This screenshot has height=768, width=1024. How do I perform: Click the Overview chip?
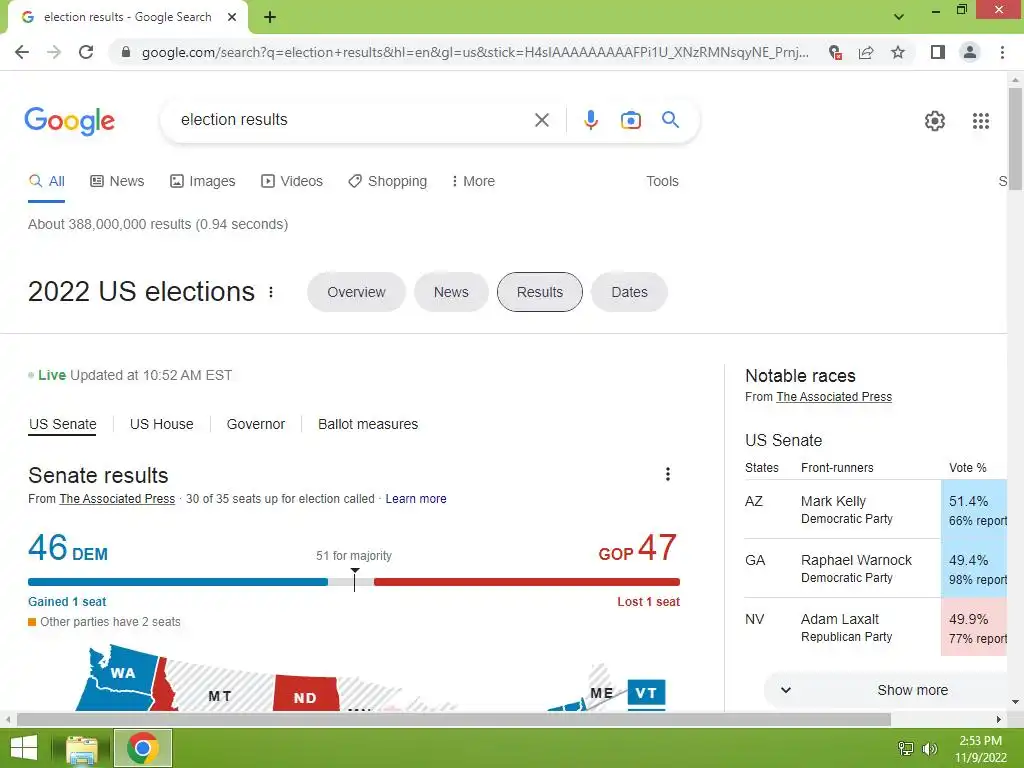pos(356,292)
